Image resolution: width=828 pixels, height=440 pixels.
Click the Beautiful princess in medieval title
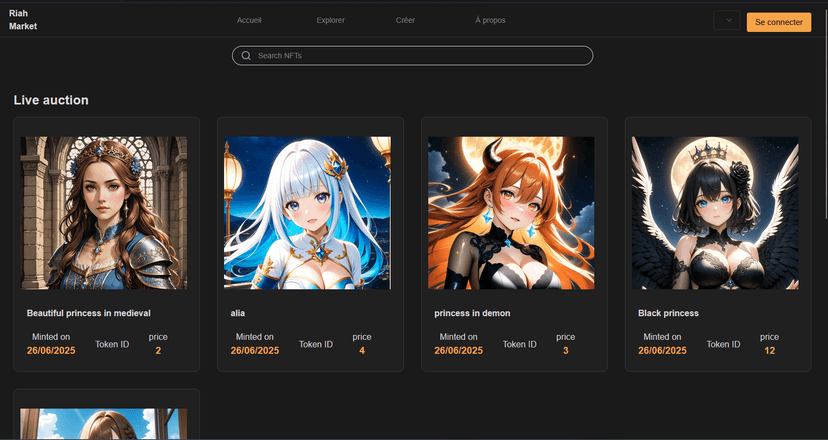[89, 313]
